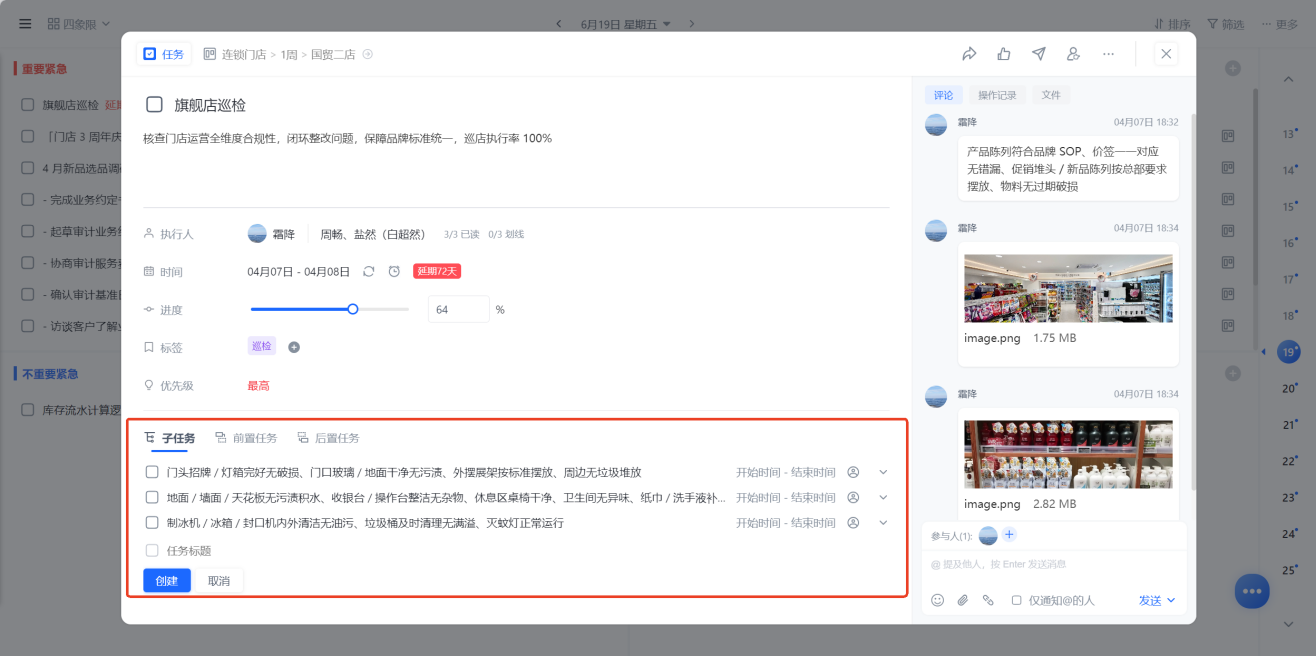This screenshot has width=1316, height=656.
Task: Open the three-dot more menu in dialog header
Action: pos(1108,54)
